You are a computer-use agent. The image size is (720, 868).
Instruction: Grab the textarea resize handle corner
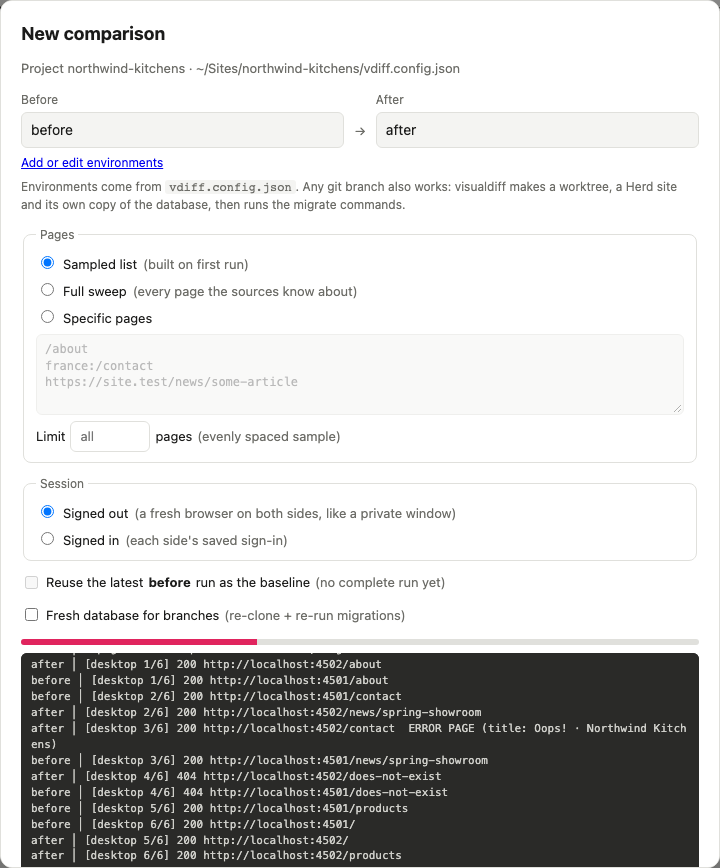point(678,409)
